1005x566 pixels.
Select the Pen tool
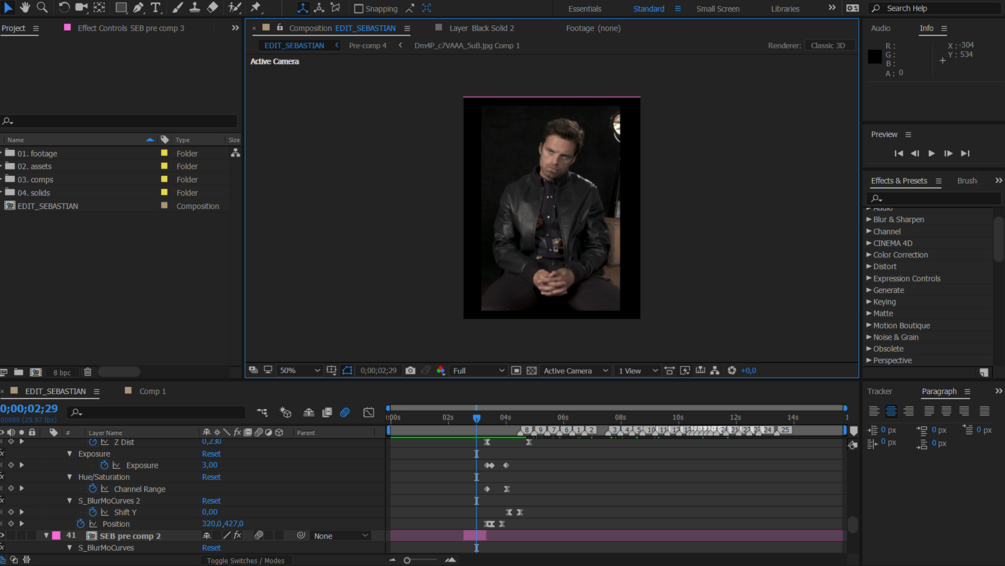click(x=138, y=8)
